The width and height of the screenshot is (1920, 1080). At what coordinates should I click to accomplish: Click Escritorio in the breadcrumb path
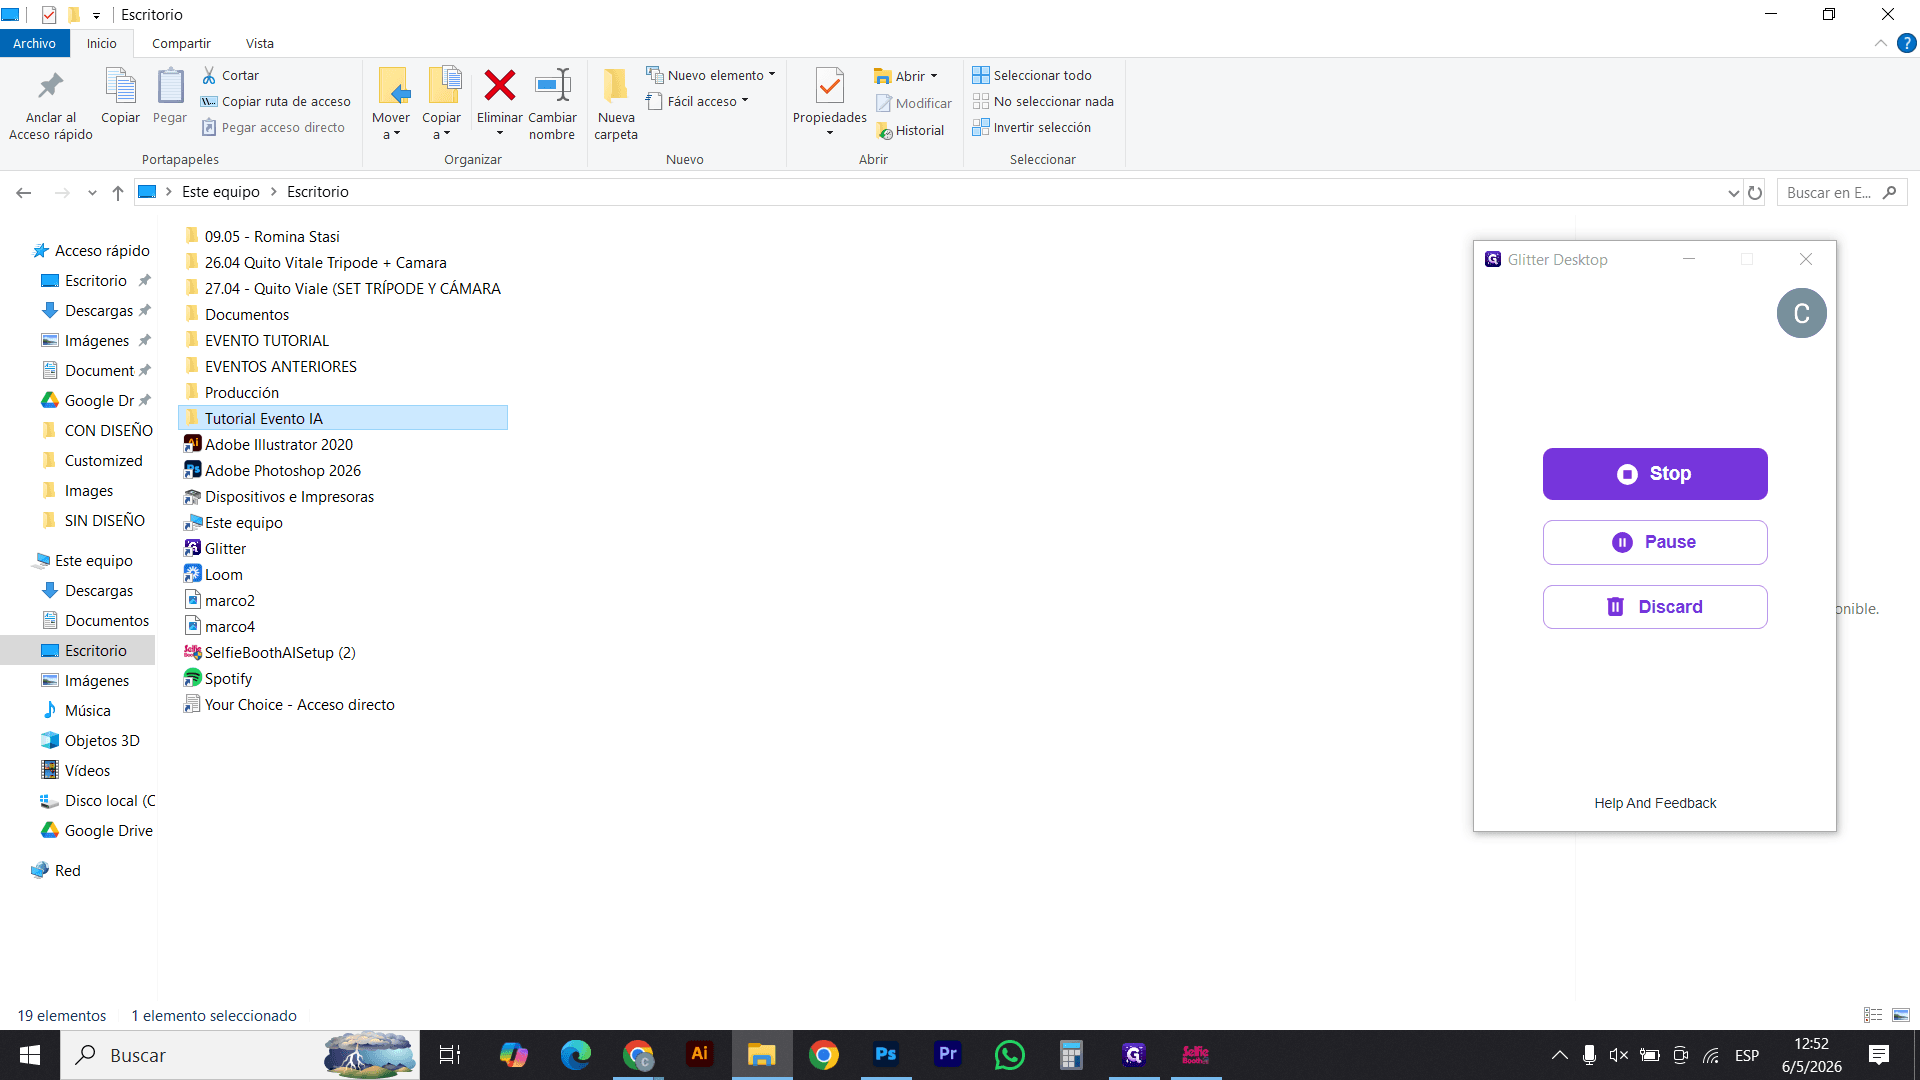pos(318,192)
